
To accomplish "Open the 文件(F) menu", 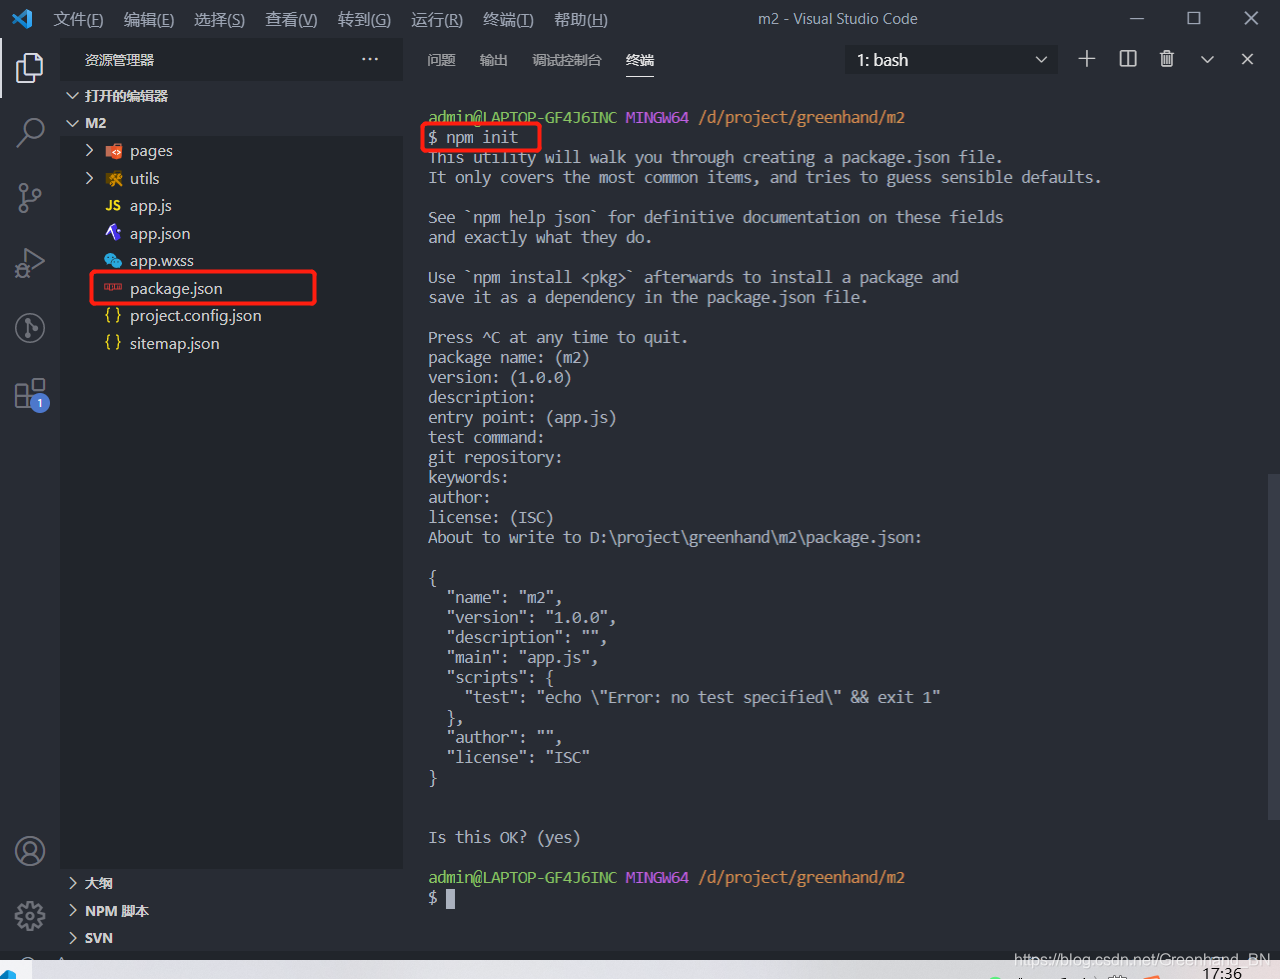I will [78, 19].
